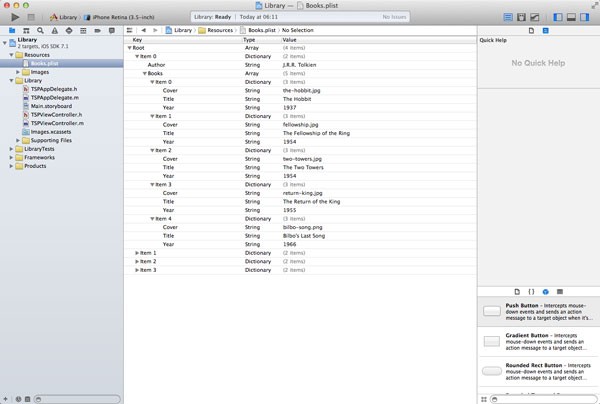The image size is (600, 404).
Task: Open the Symbol navigator
Action: tap(26, 30)
